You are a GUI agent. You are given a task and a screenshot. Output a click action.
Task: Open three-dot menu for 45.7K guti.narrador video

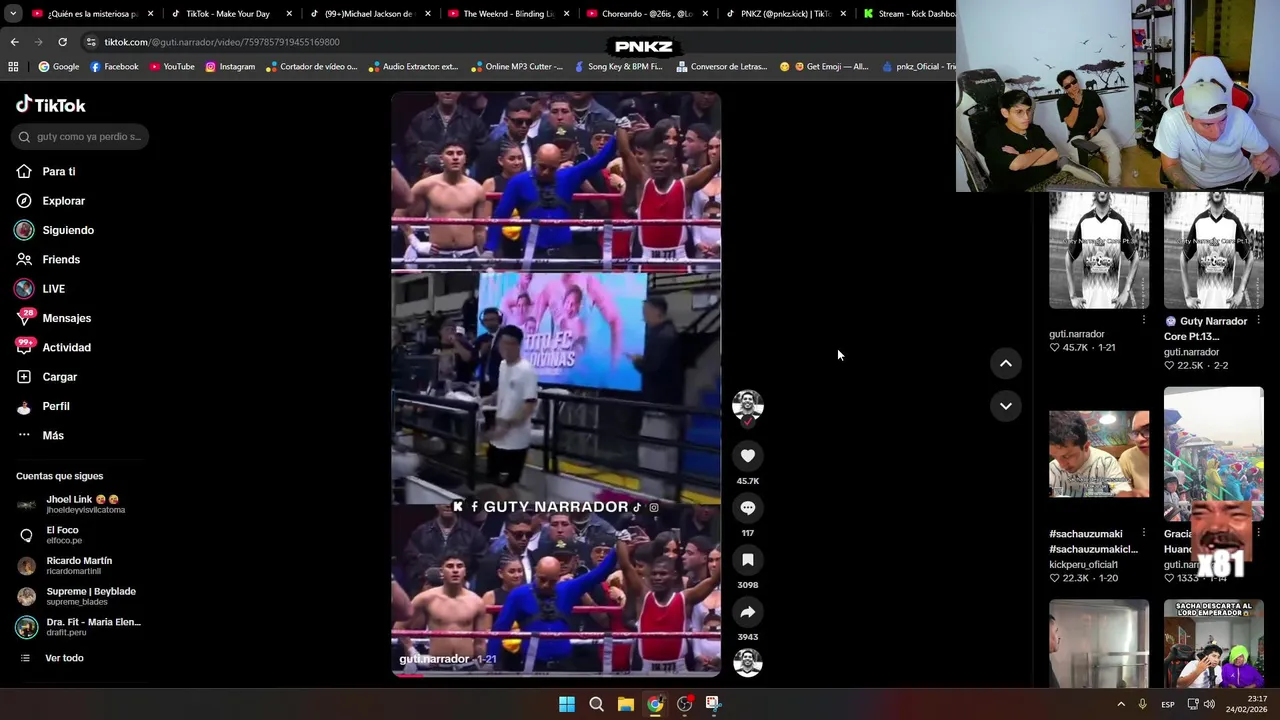[x=1143, y=320]
